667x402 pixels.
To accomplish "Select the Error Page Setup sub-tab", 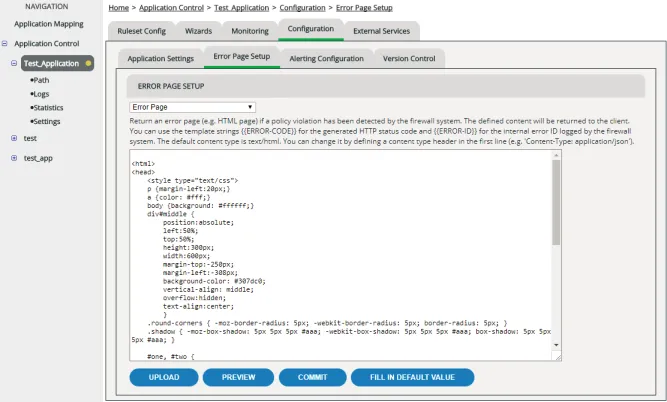I will [242, 57].
